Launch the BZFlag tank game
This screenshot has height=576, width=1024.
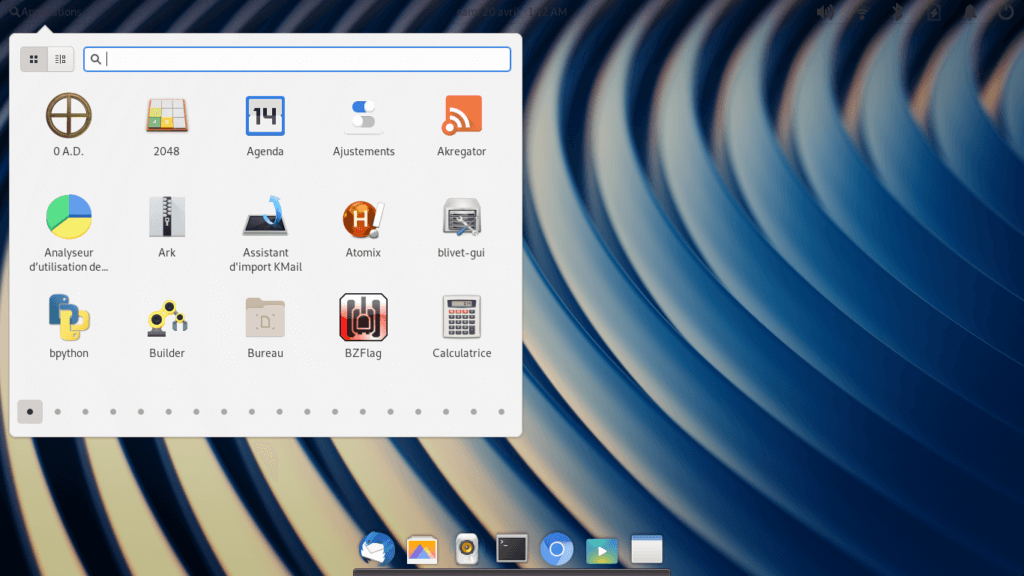point(363,327)
